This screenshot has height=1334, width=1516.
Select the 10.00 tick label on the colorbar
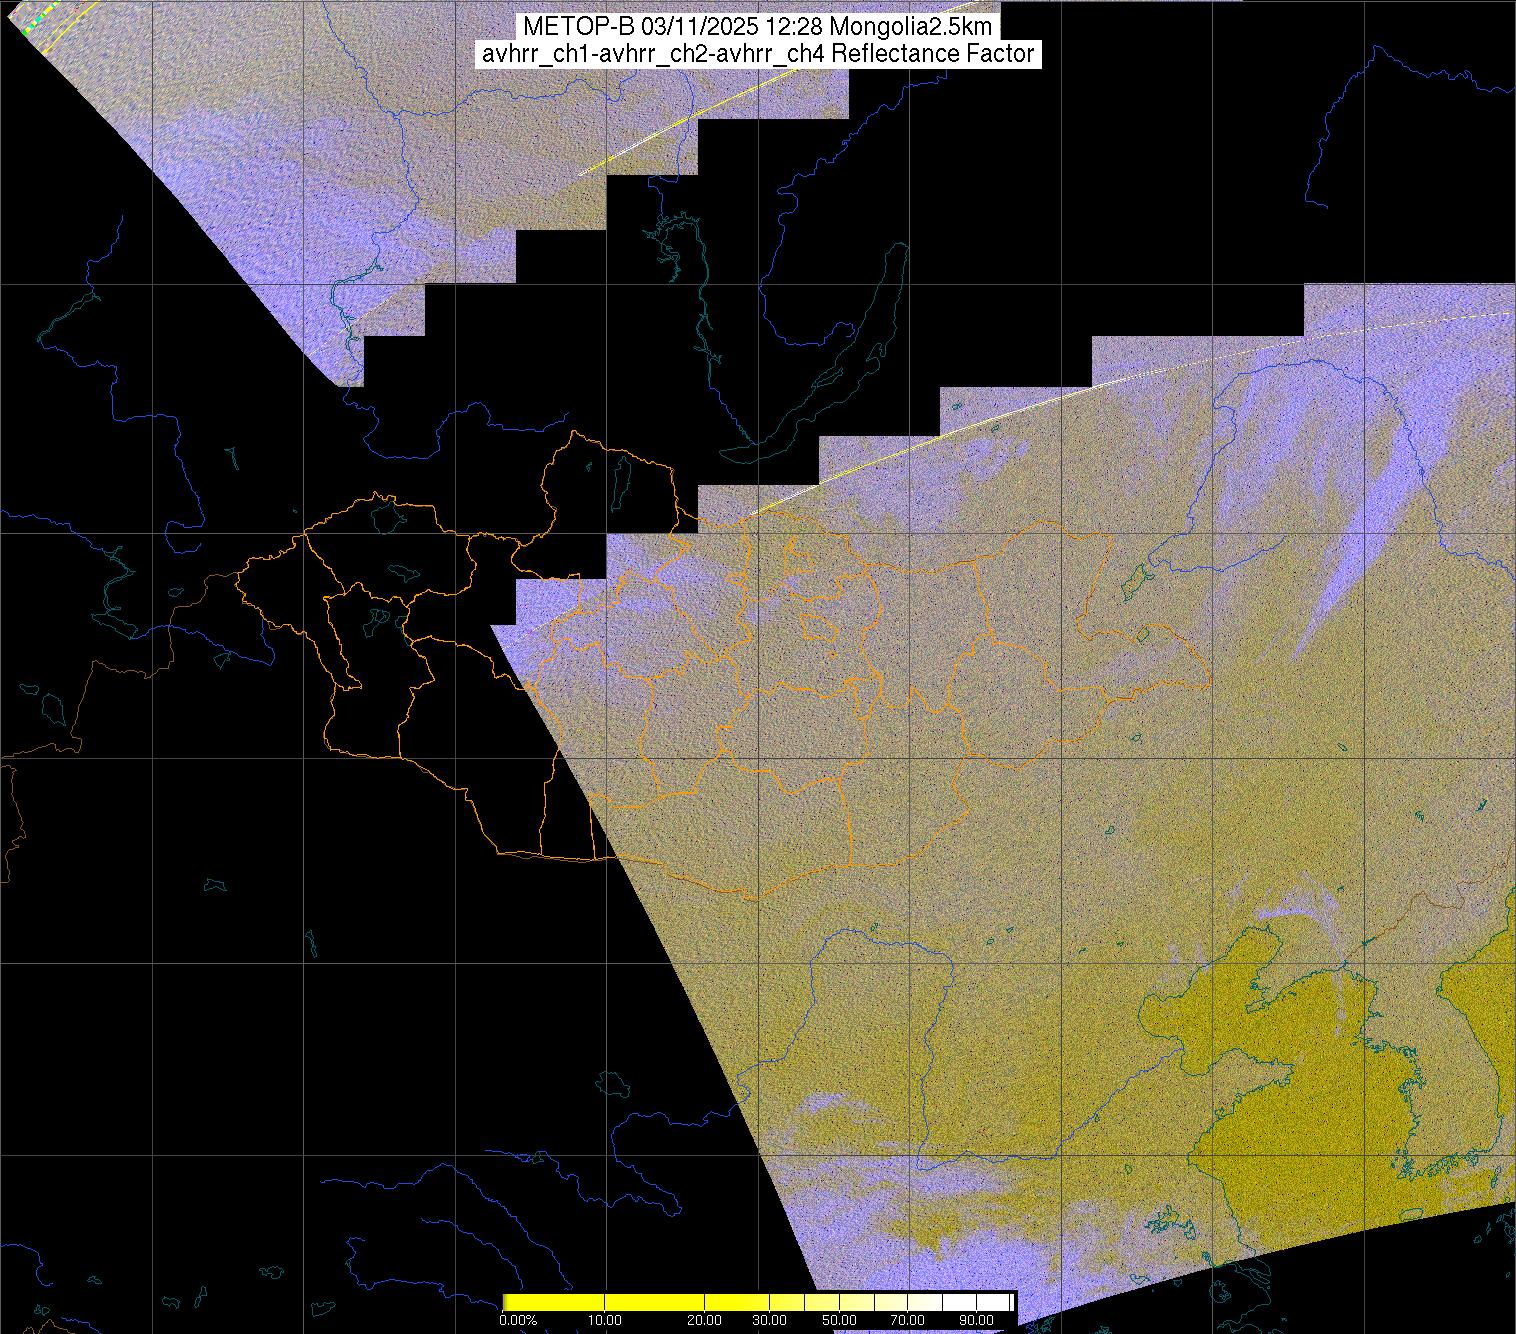pos(604,1321)
